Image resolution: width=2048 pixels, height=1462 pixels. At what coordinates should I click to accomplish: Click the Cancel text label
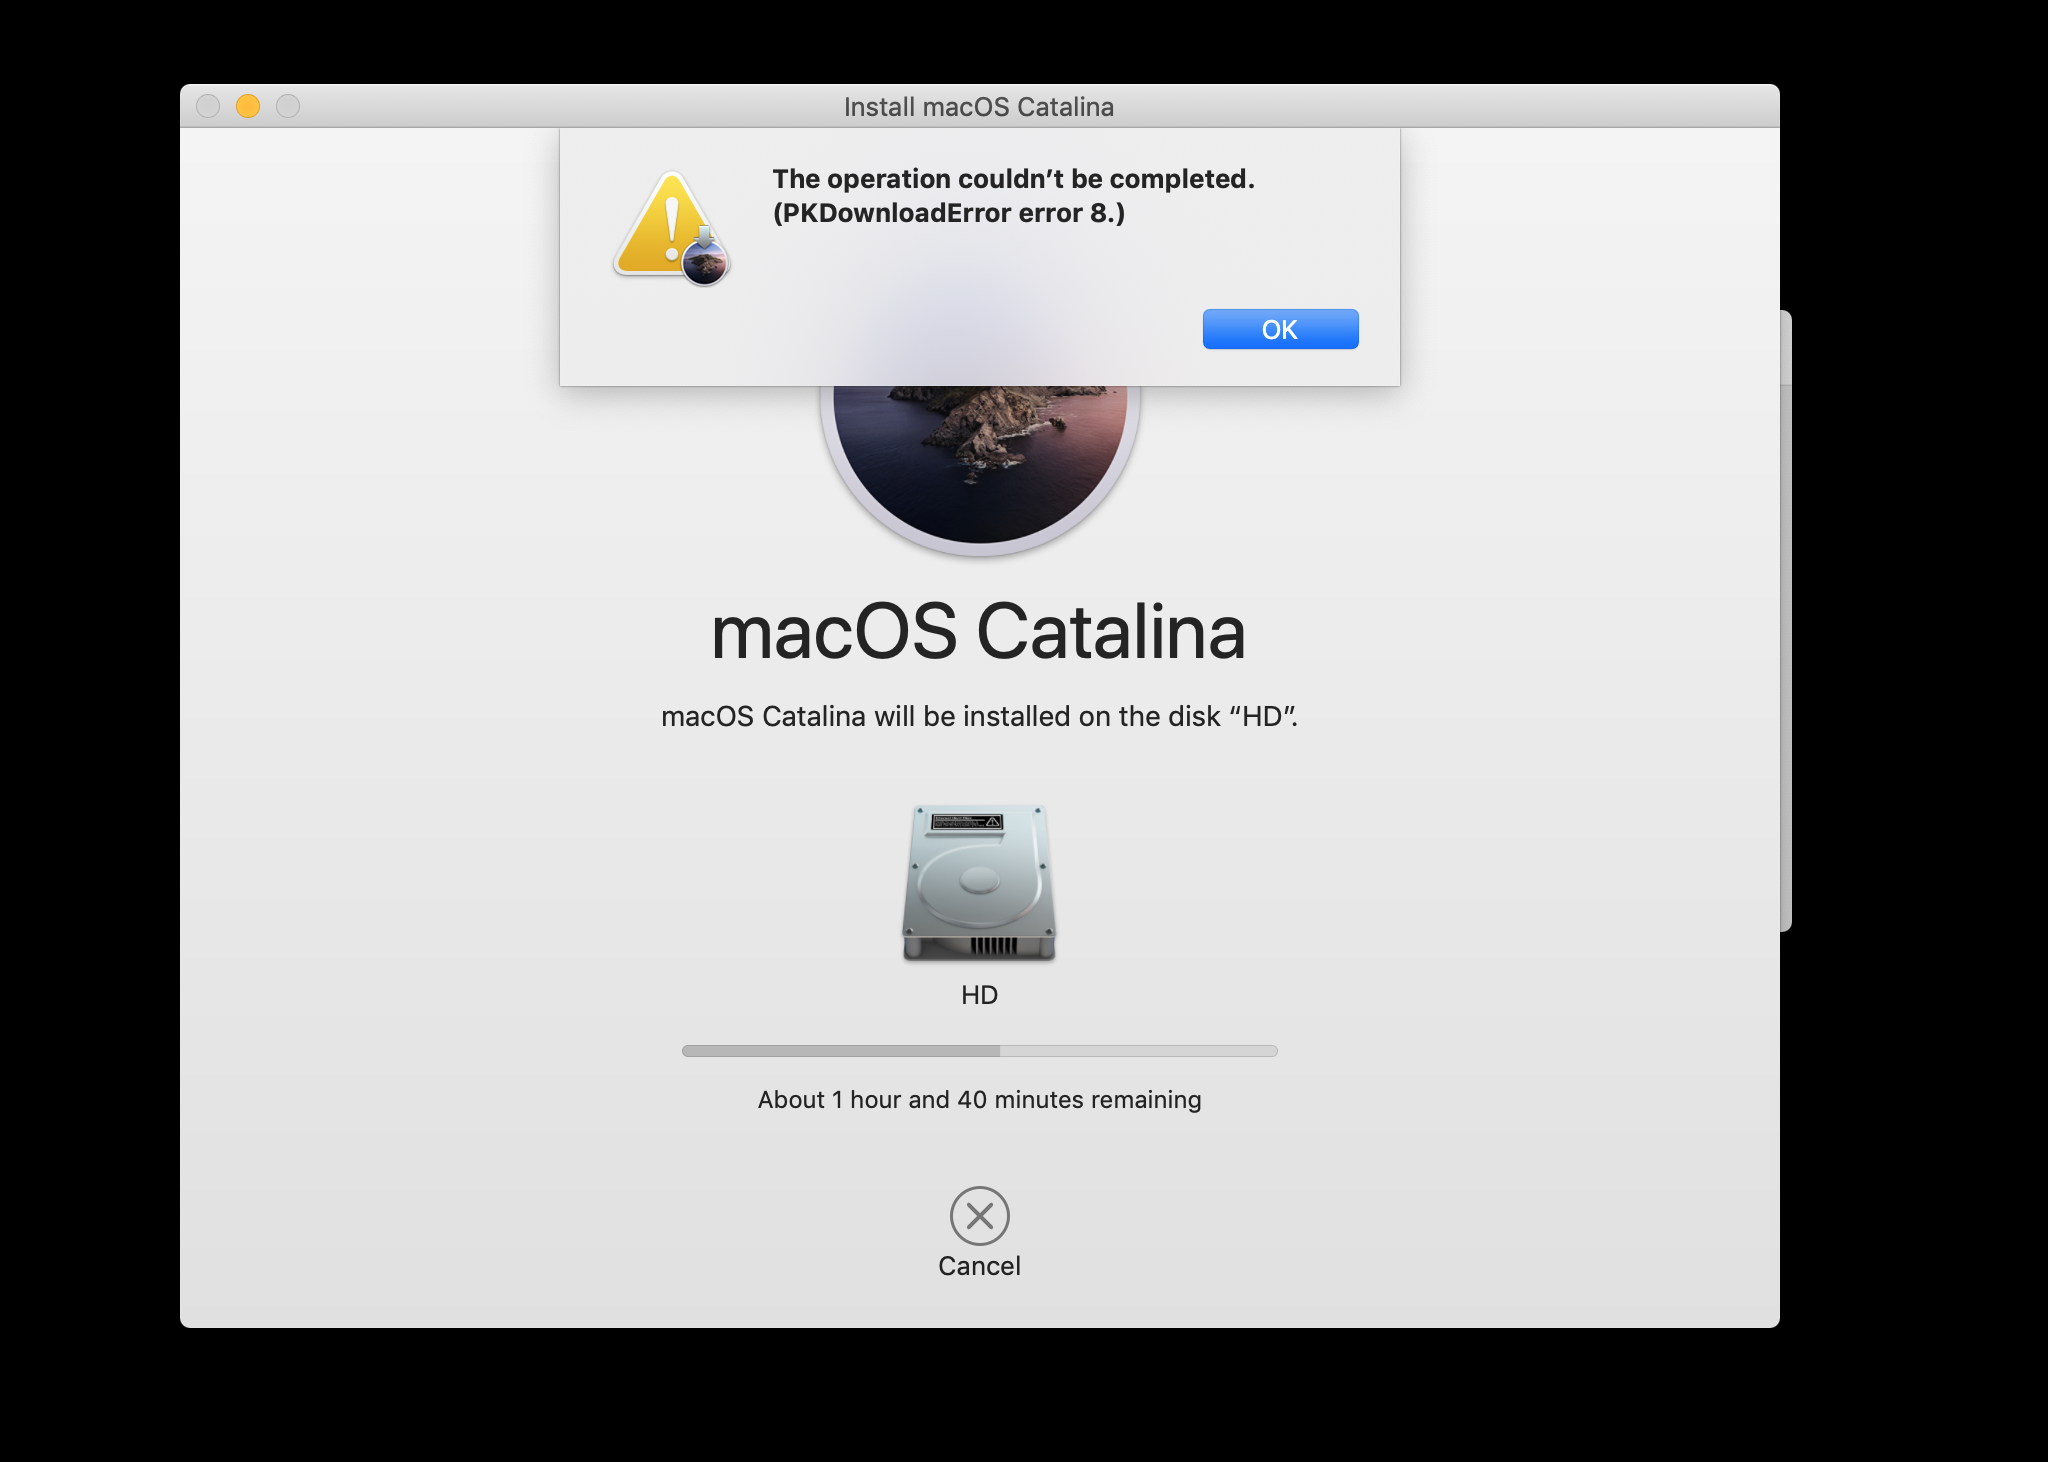pos(979,1266)
